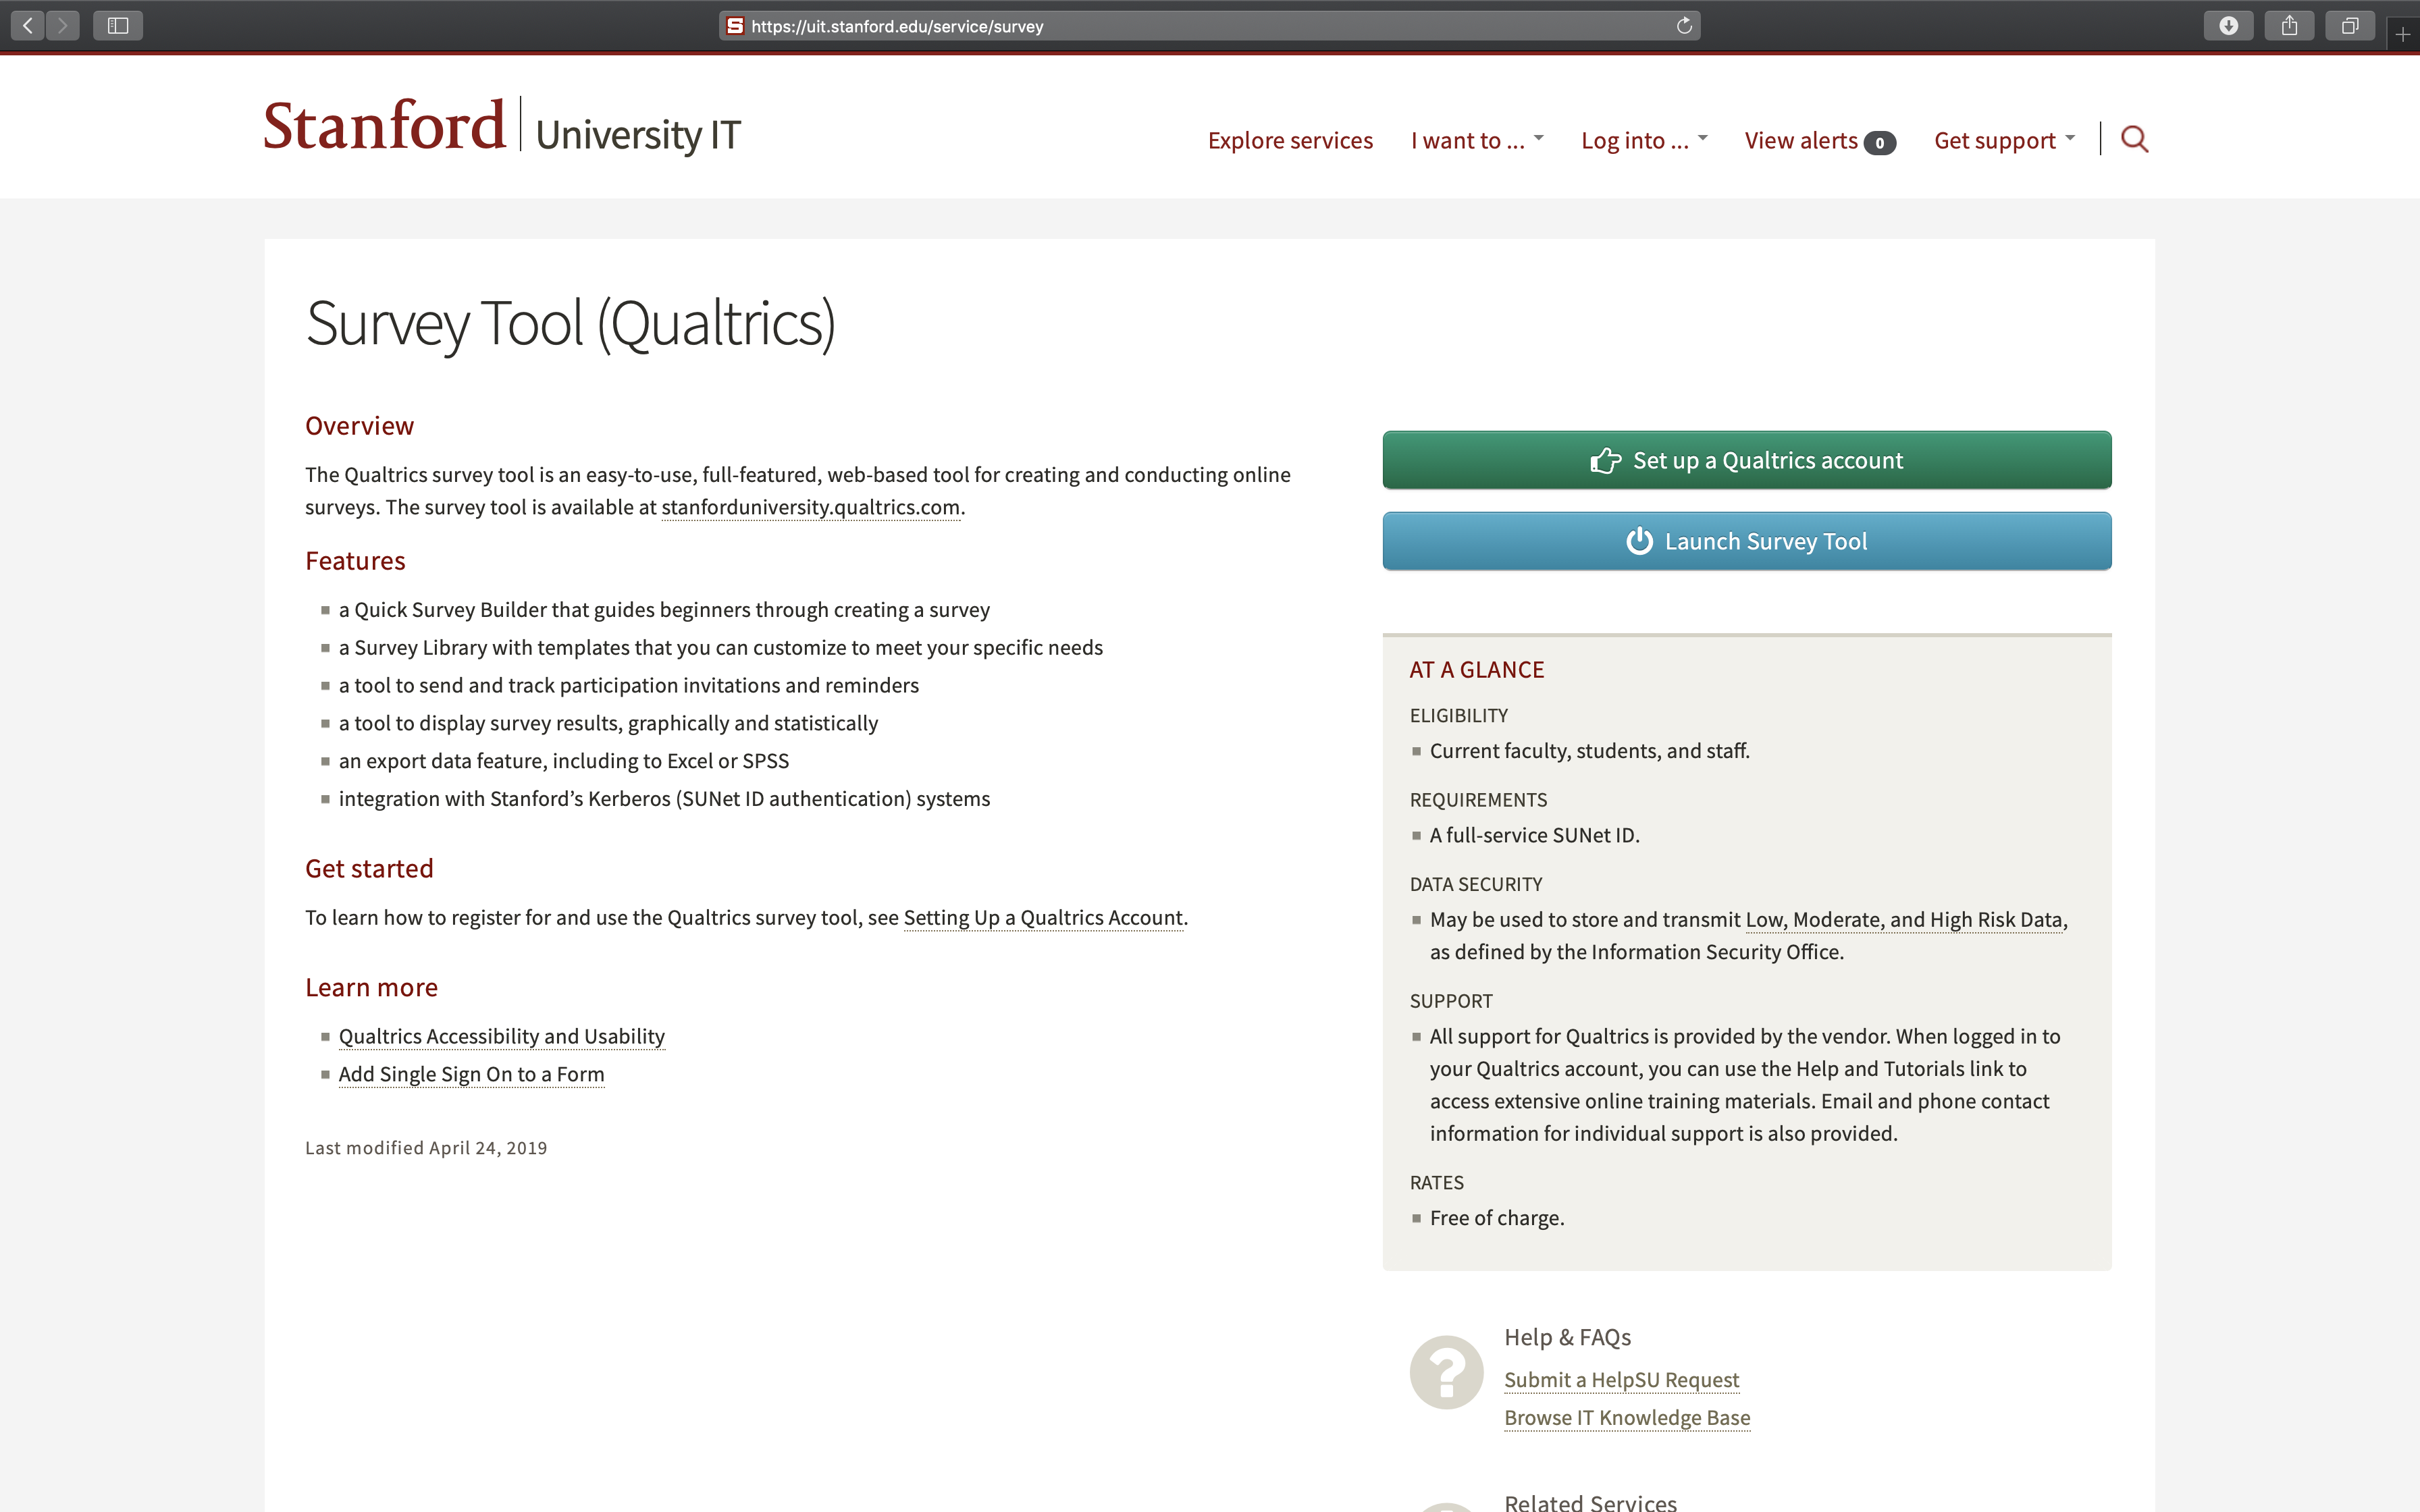Open Qualtrics Accessibility and Usability link
The height and width of the screenshot is (1512, 2420).
tap(501, 1036)
